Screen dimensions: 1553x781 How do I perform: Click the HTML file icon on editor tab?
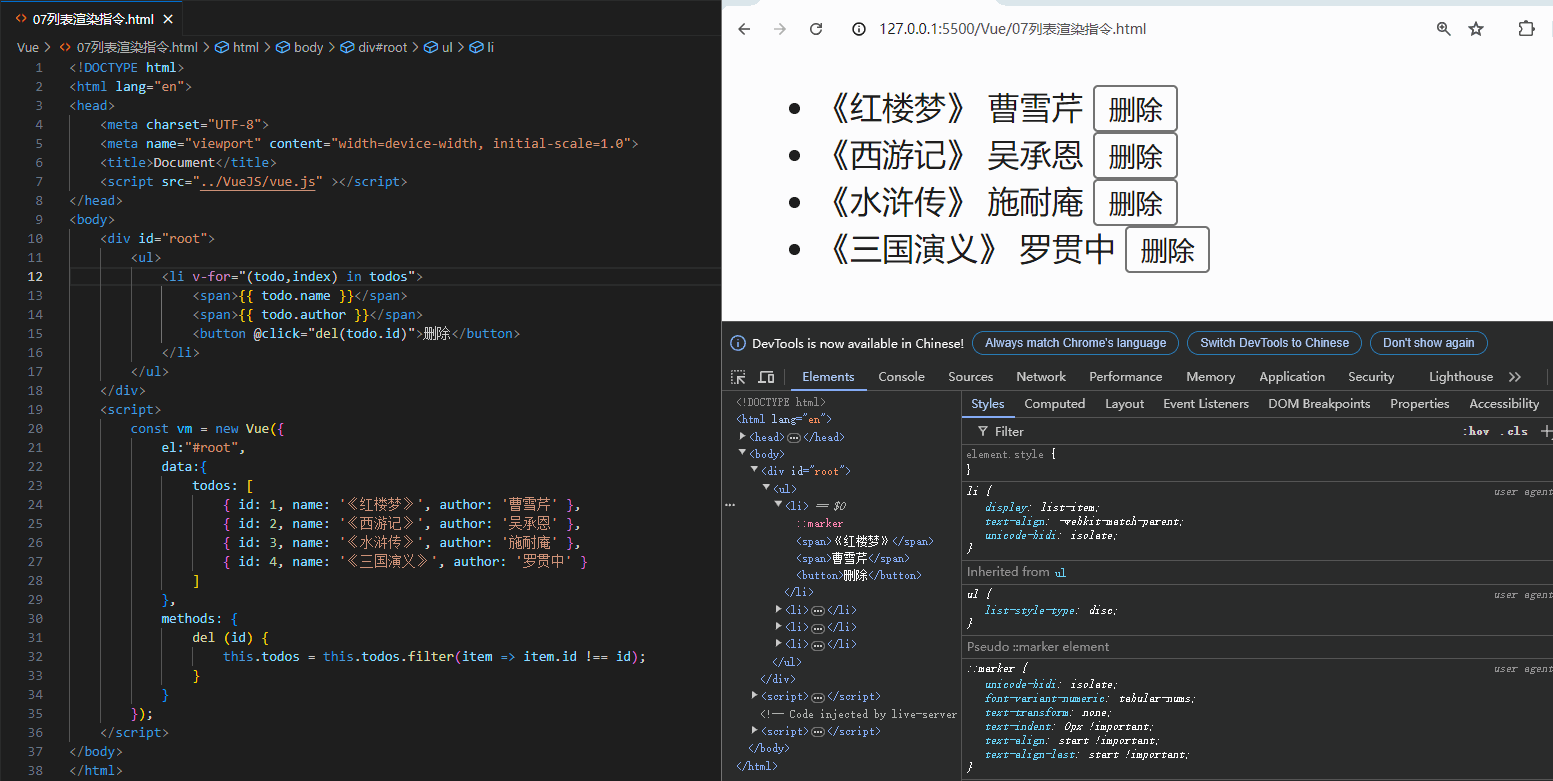(x=21, y=19)
